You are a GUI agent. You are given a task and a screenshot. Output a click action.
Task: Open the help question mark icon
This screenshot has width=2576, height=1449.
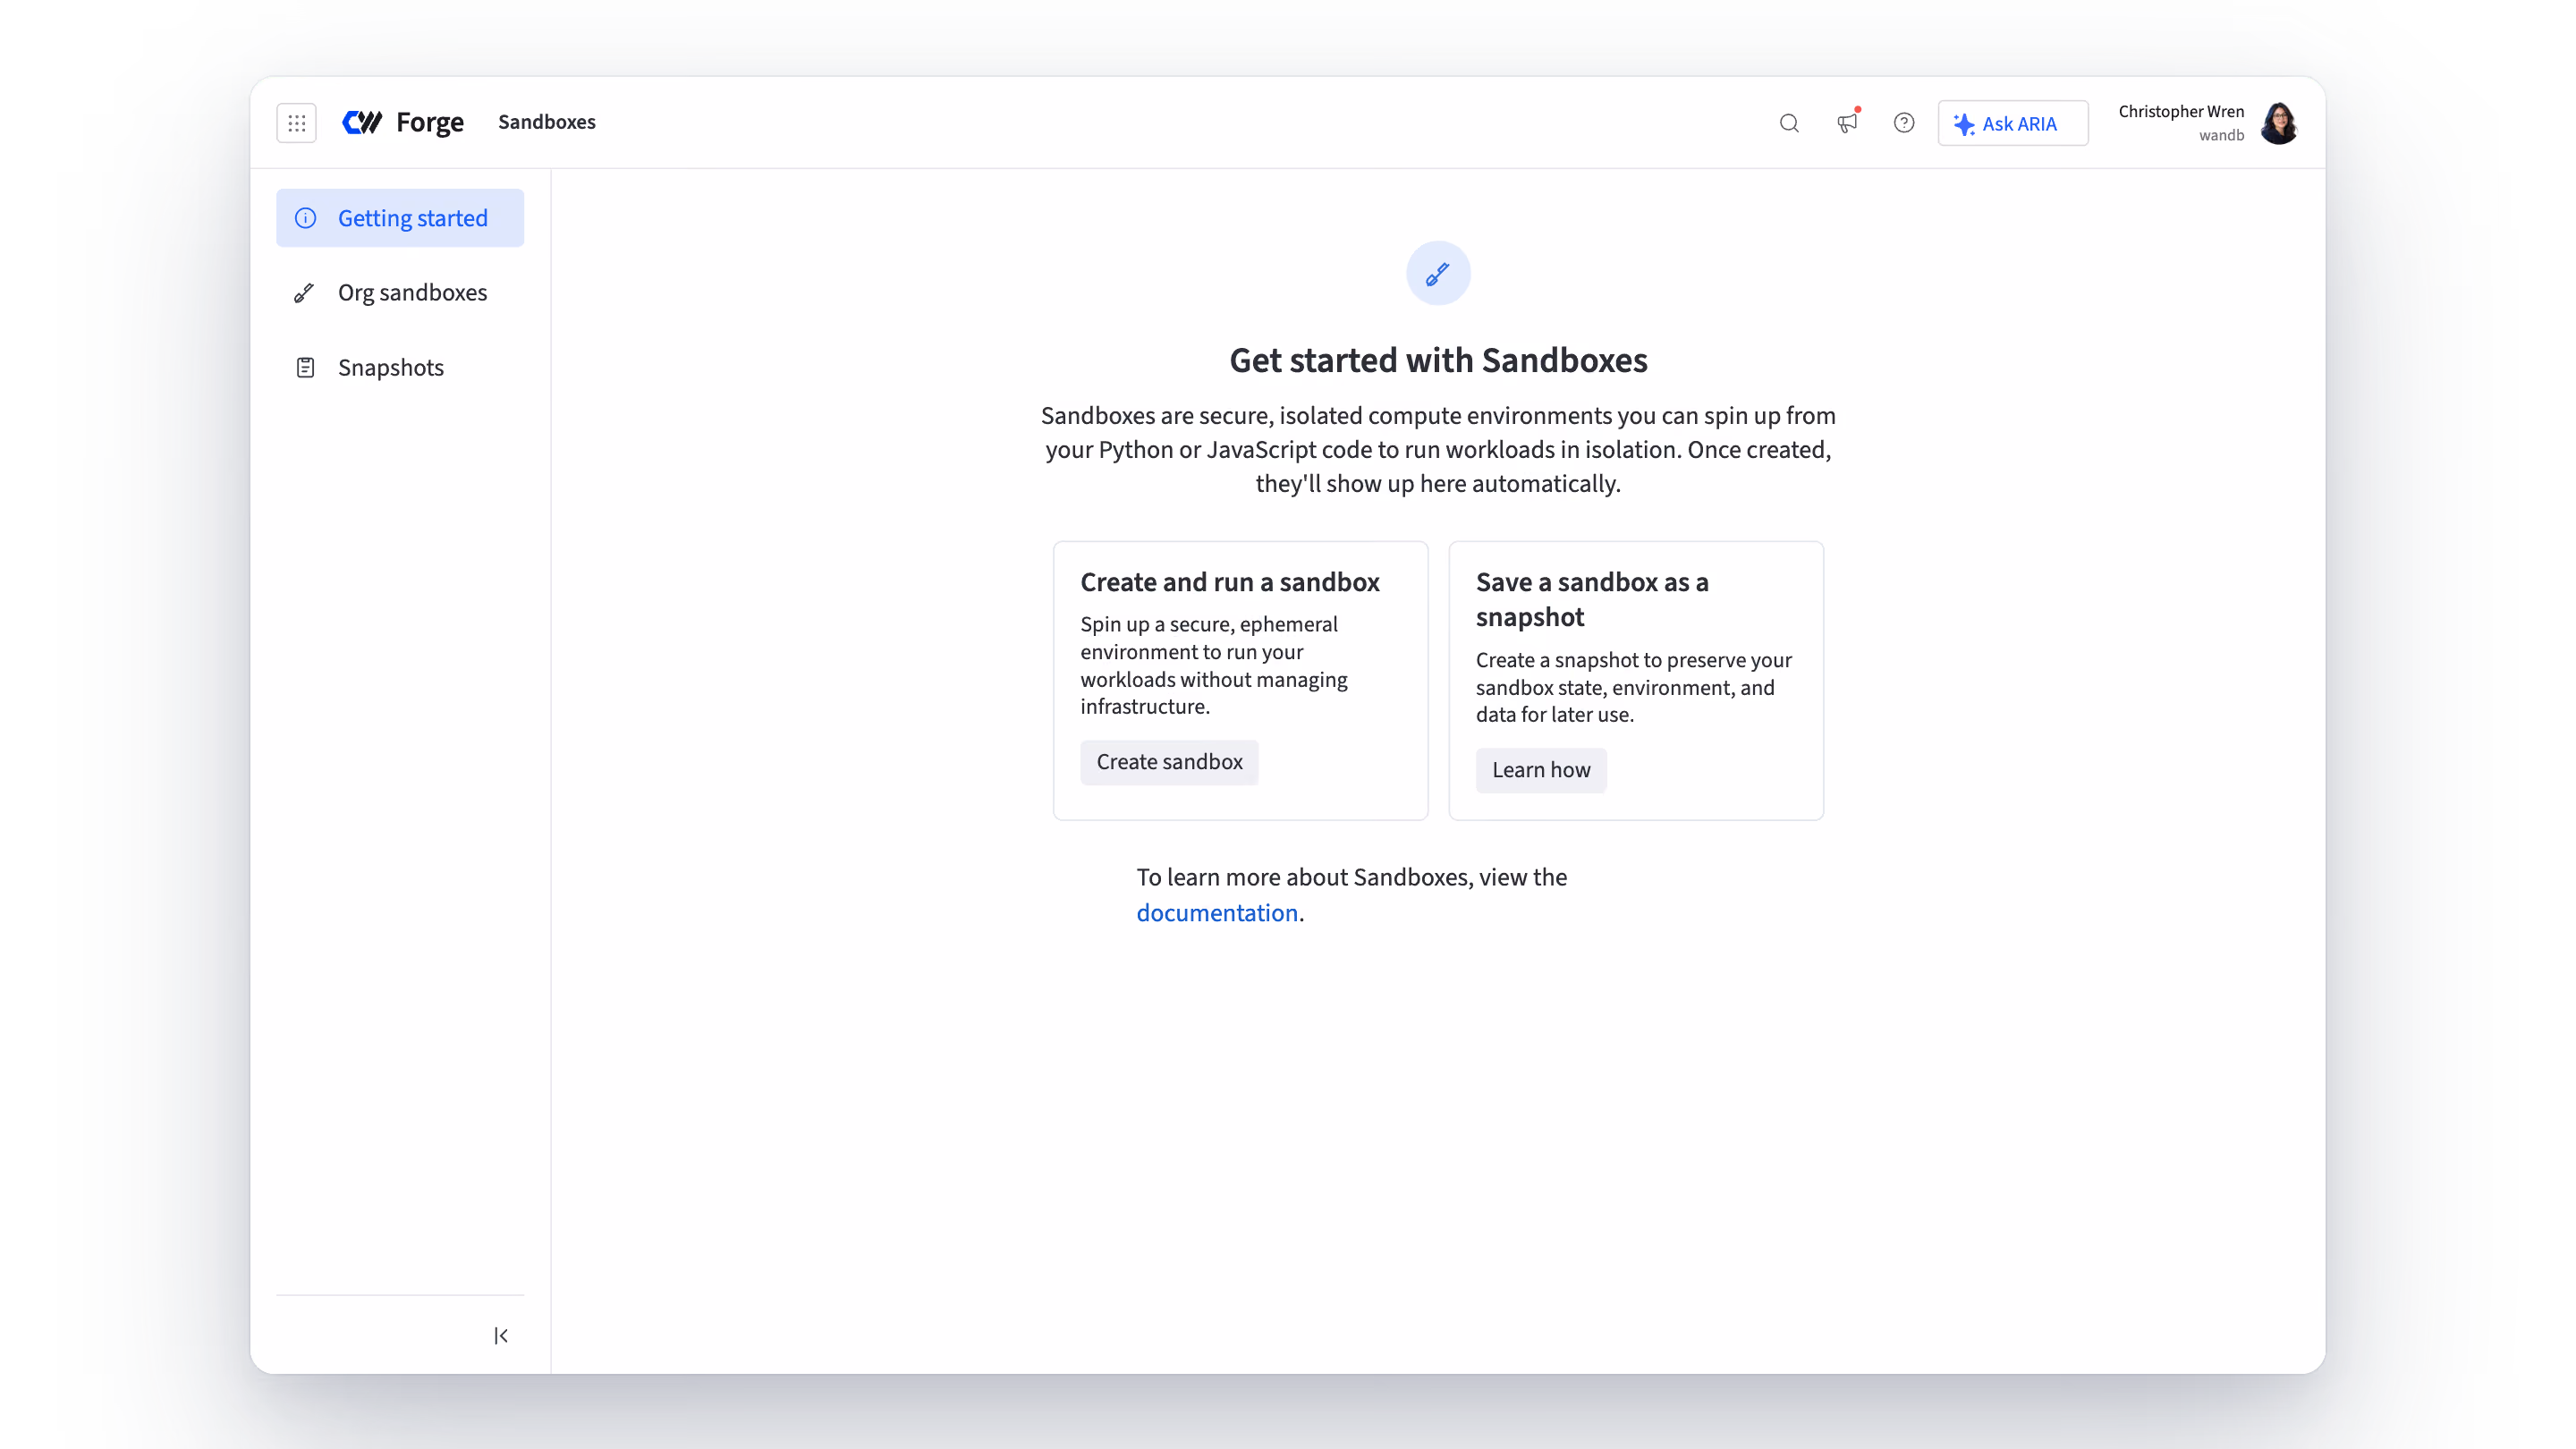tap(1904, 123)
